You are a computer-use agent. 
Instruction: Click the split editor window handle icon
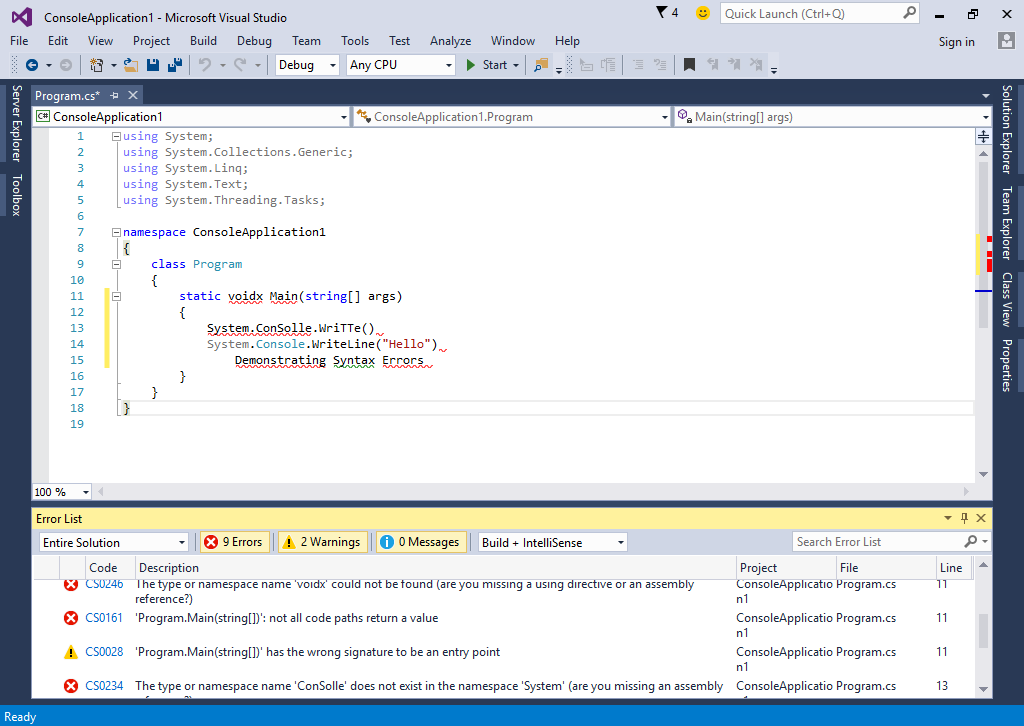point(983,136)
